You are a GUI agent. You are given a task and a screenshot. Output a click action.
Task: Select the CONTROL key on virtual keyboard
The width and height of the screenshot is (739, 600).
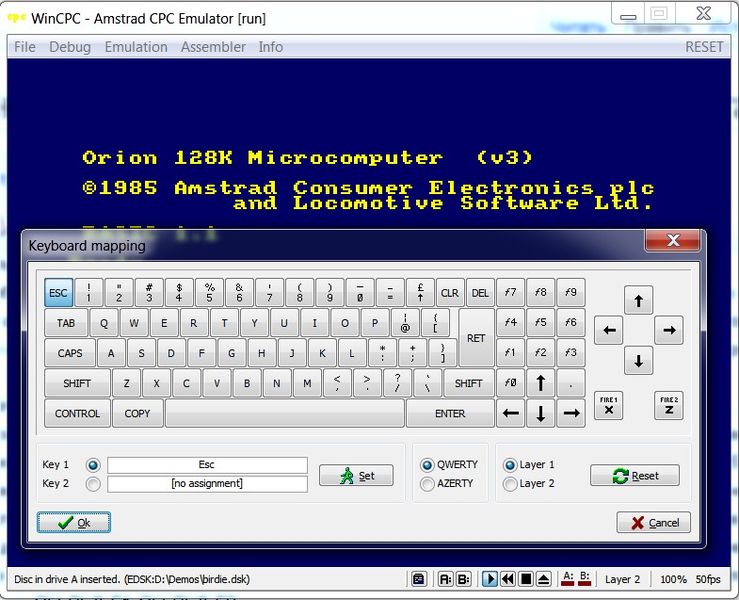click(77, 413)
